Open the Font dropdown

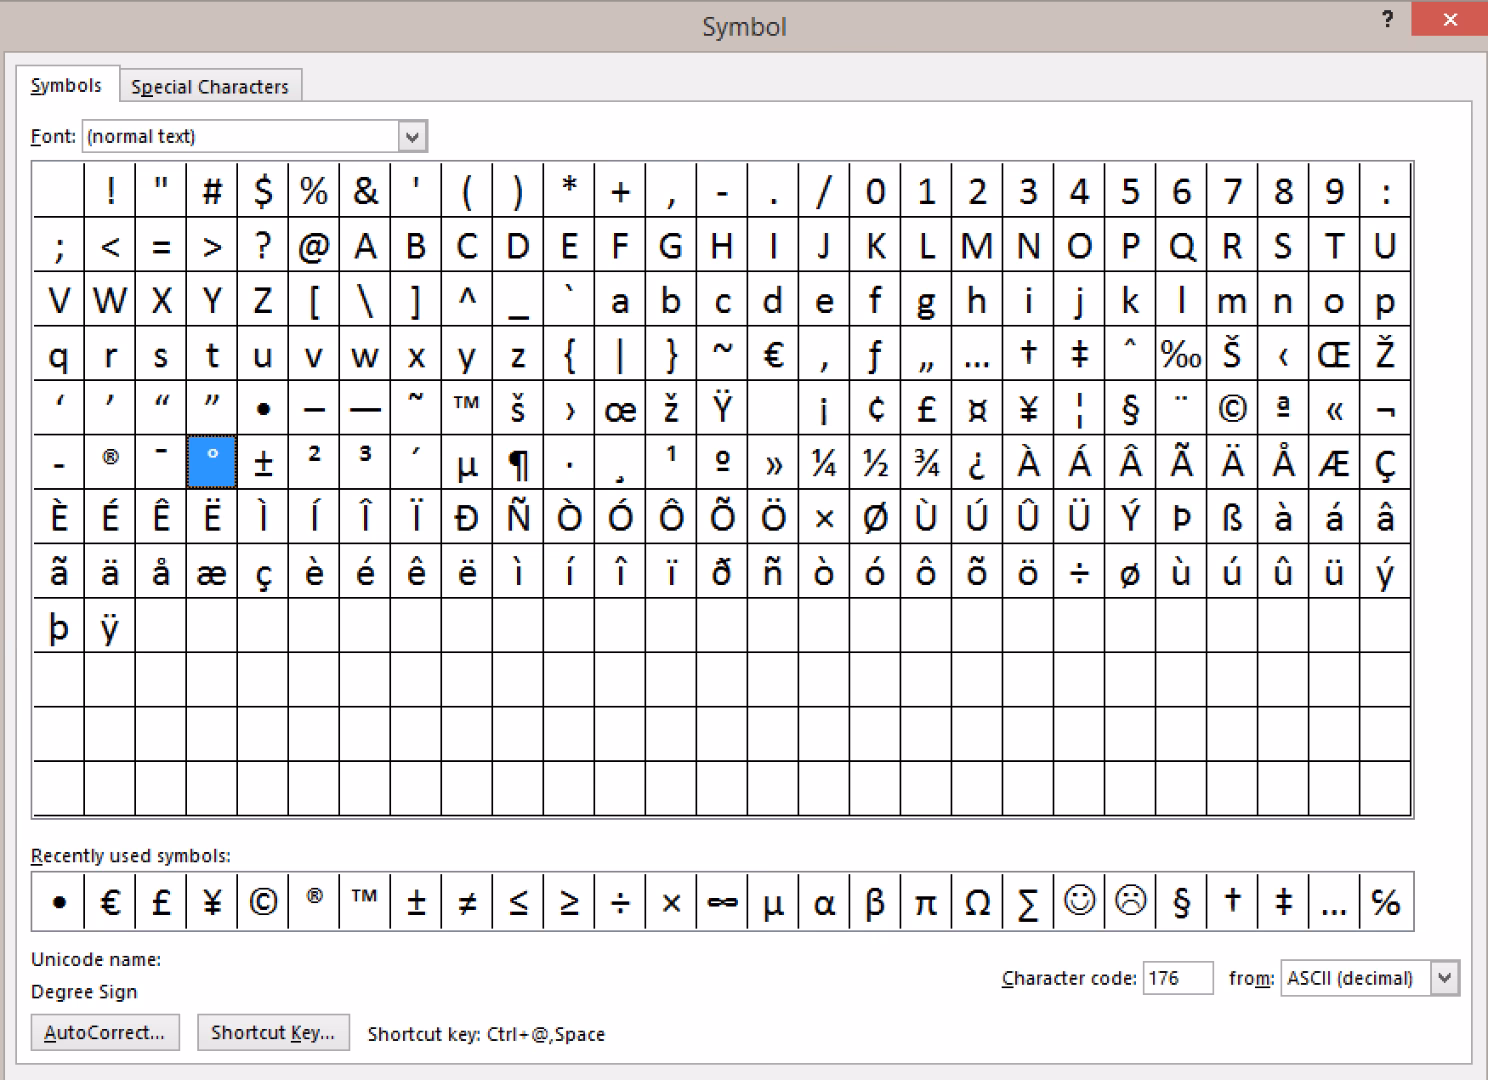(x=413, y=136)
